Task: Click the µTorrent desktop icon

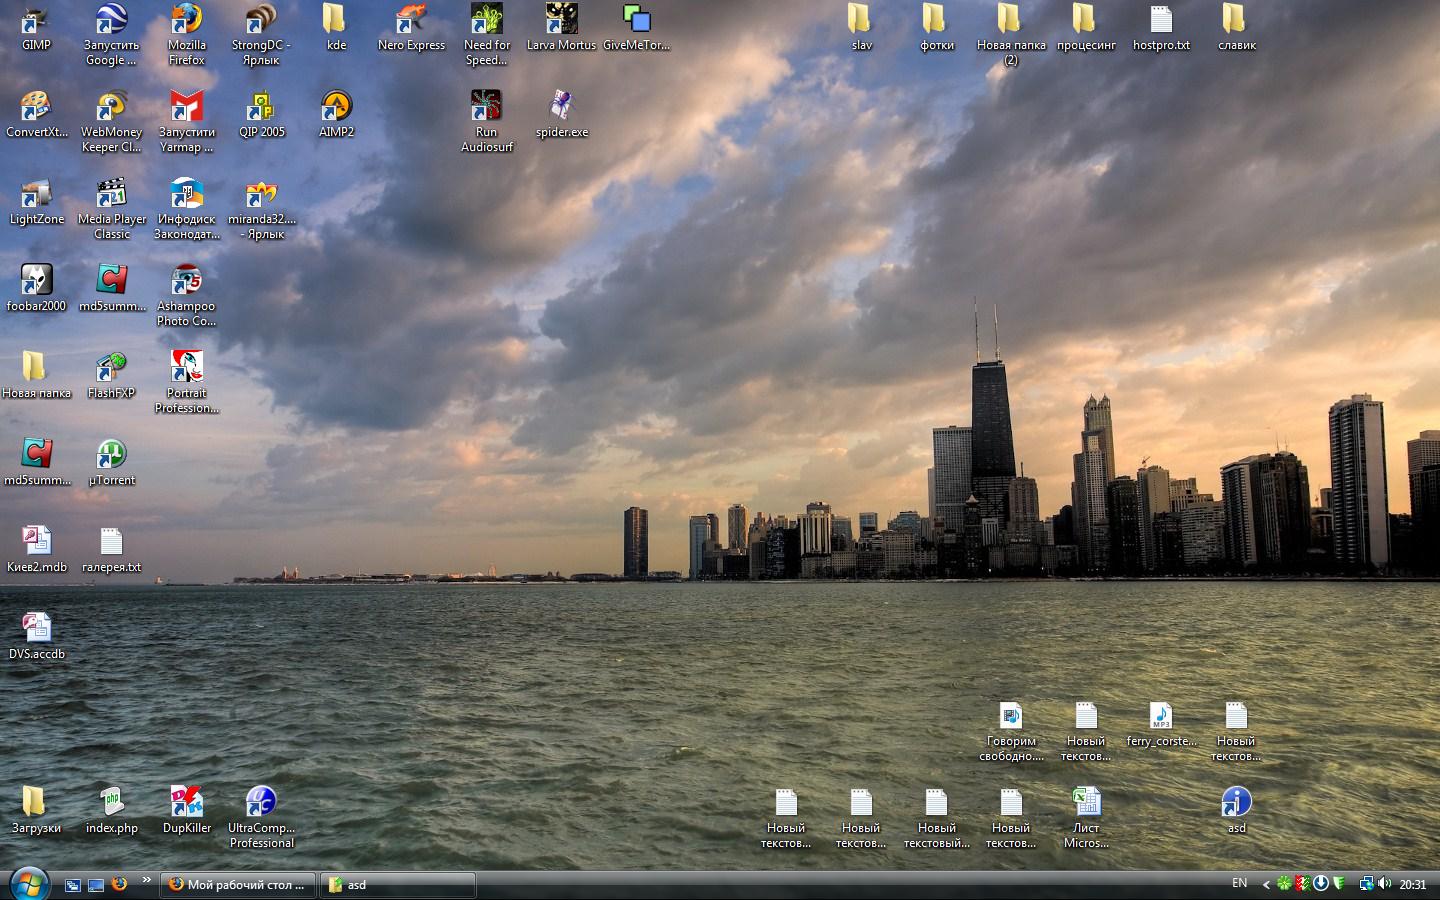Action: [x=111, y=455]
